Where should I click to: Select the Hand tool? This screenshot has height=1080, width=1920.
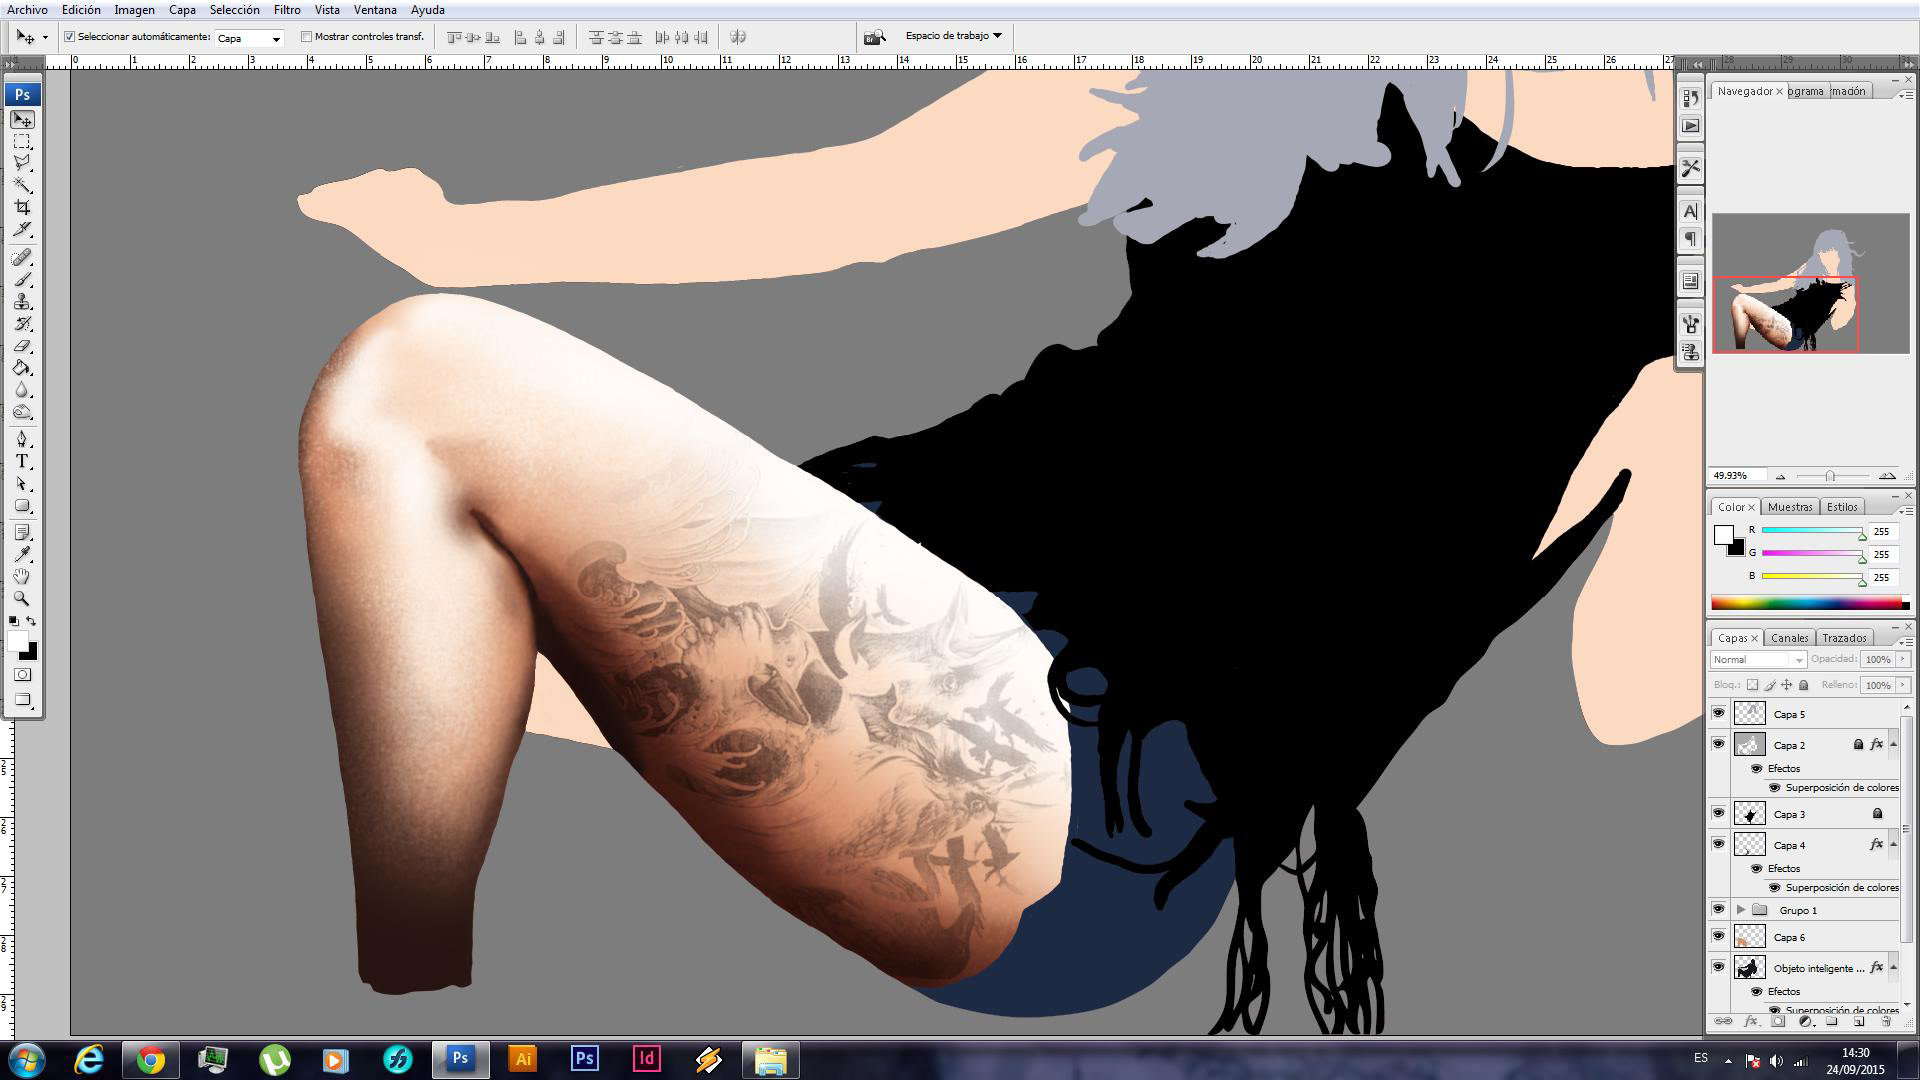coord(22,577)
